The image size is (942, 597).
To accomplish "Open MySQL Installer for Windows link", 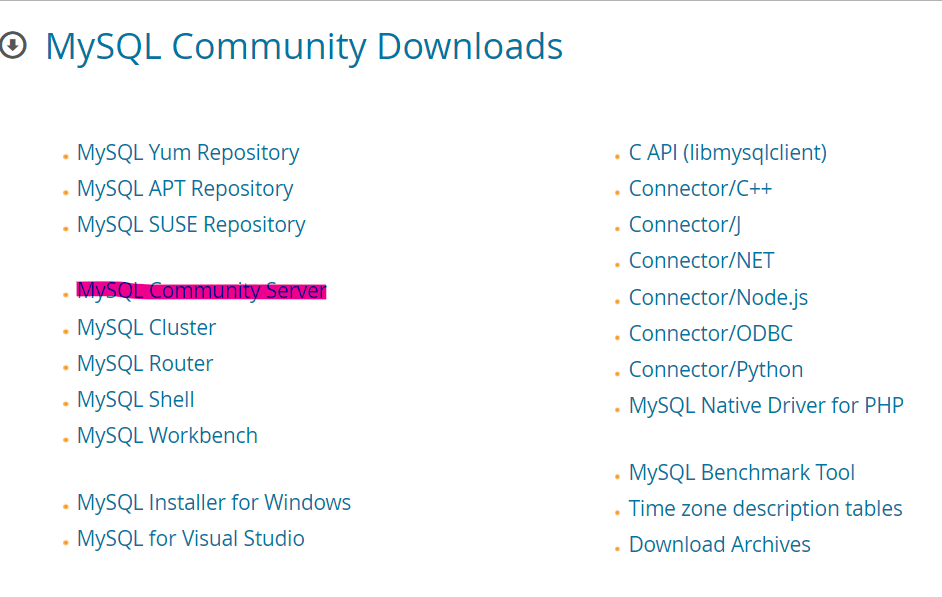I will [x=214, y=502].
